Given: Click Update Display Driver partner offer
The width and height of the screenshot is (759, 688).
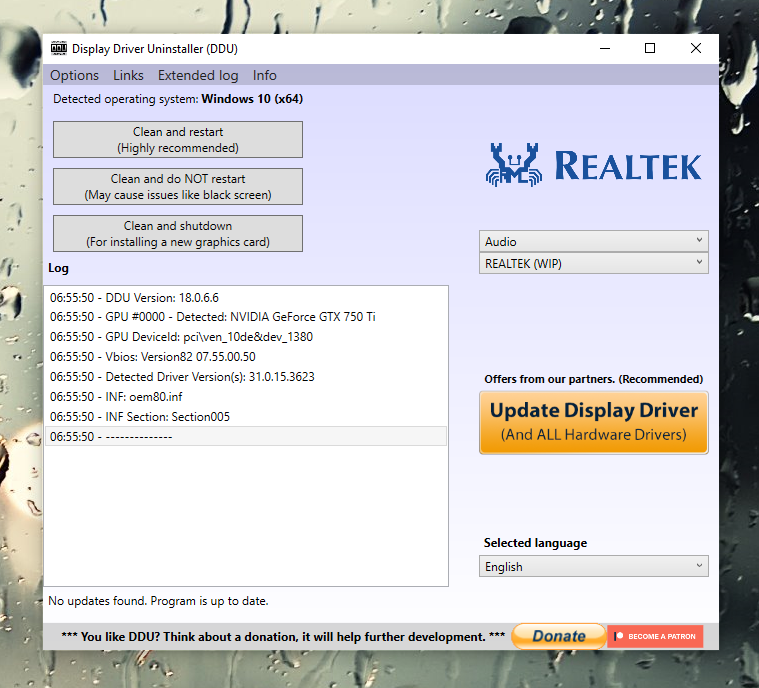Looking at the screenshot, I should (593, 423).
